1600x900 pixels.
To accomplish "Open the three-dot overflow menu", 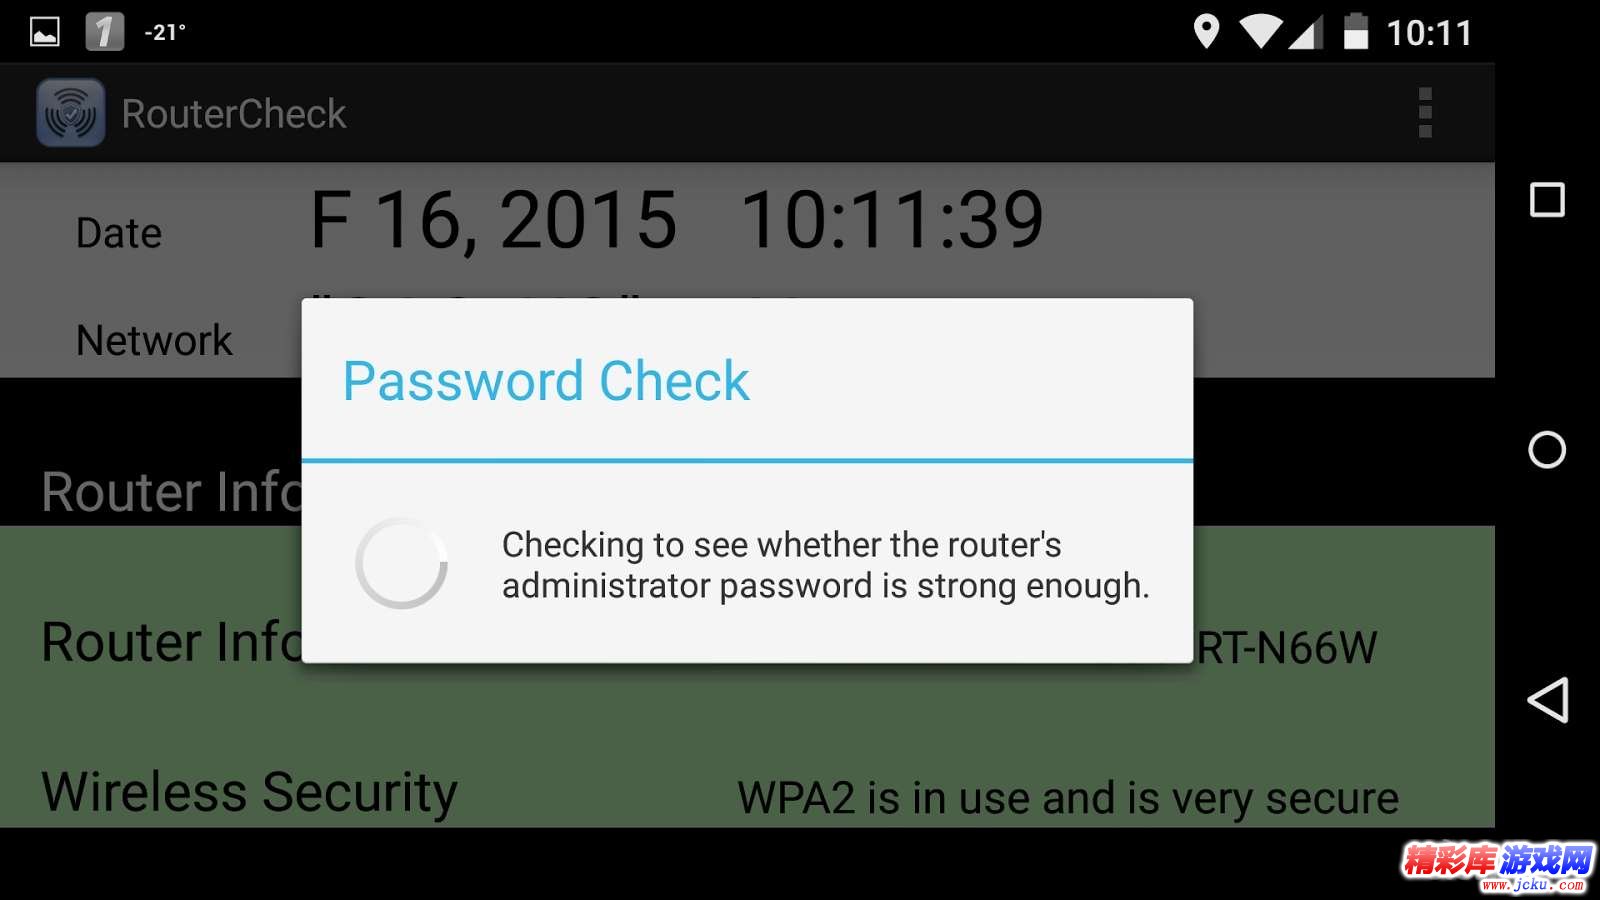I will (x=1425, y=113).
